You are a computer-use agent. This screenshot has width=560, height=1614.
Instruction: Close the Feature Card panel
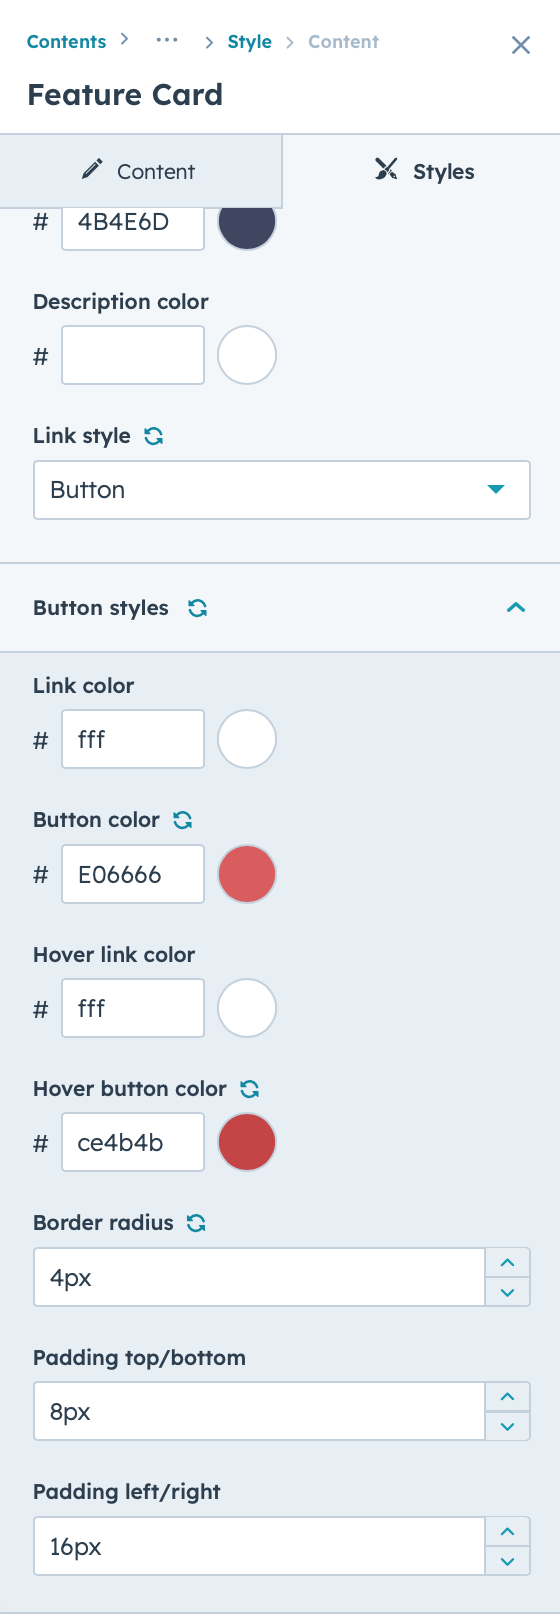tap(521, 45)
